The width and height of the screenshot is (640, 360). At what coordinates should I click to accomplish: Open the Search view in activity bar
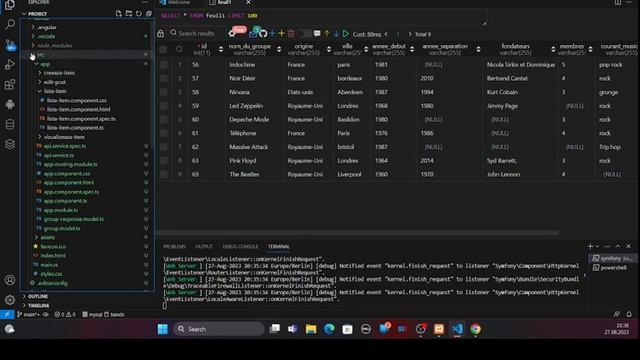10,24
